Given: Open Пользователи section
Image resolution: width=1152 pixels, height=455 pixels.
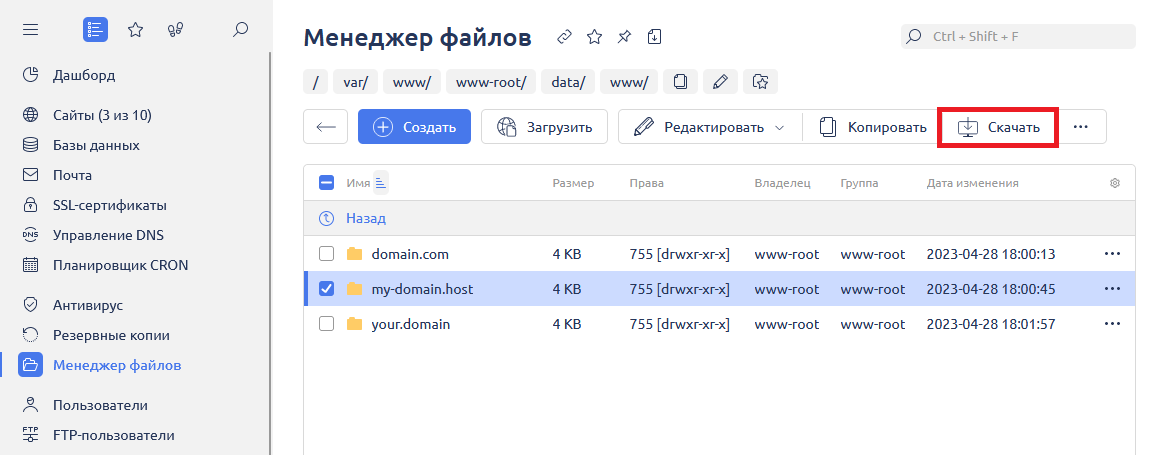Looking at the screenshot, I should click(x=100, y=405).
